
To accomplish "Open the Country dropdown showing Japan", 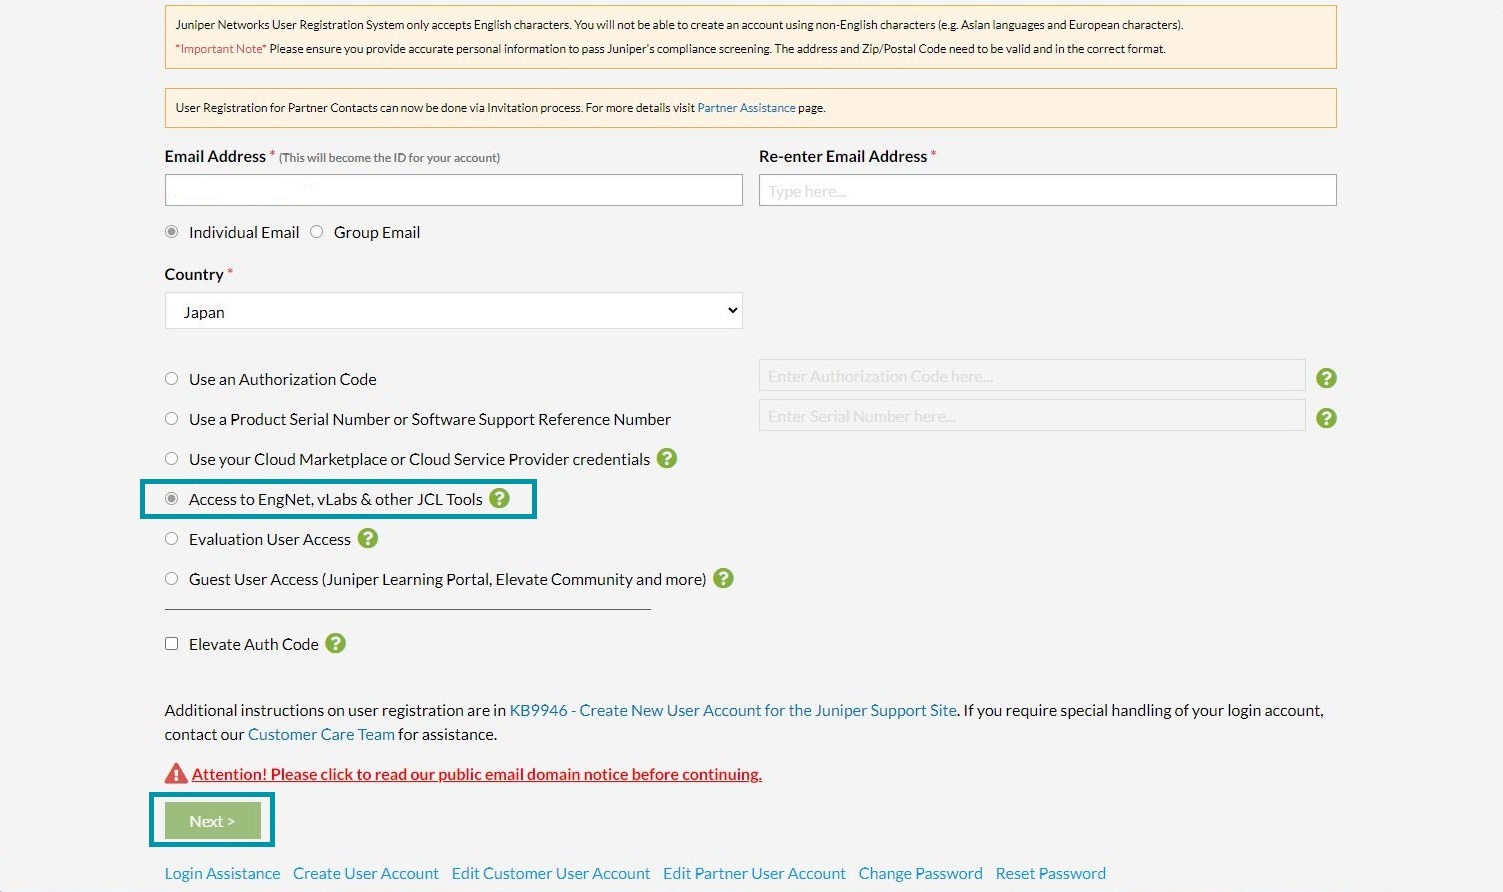I will click(452, 310).
